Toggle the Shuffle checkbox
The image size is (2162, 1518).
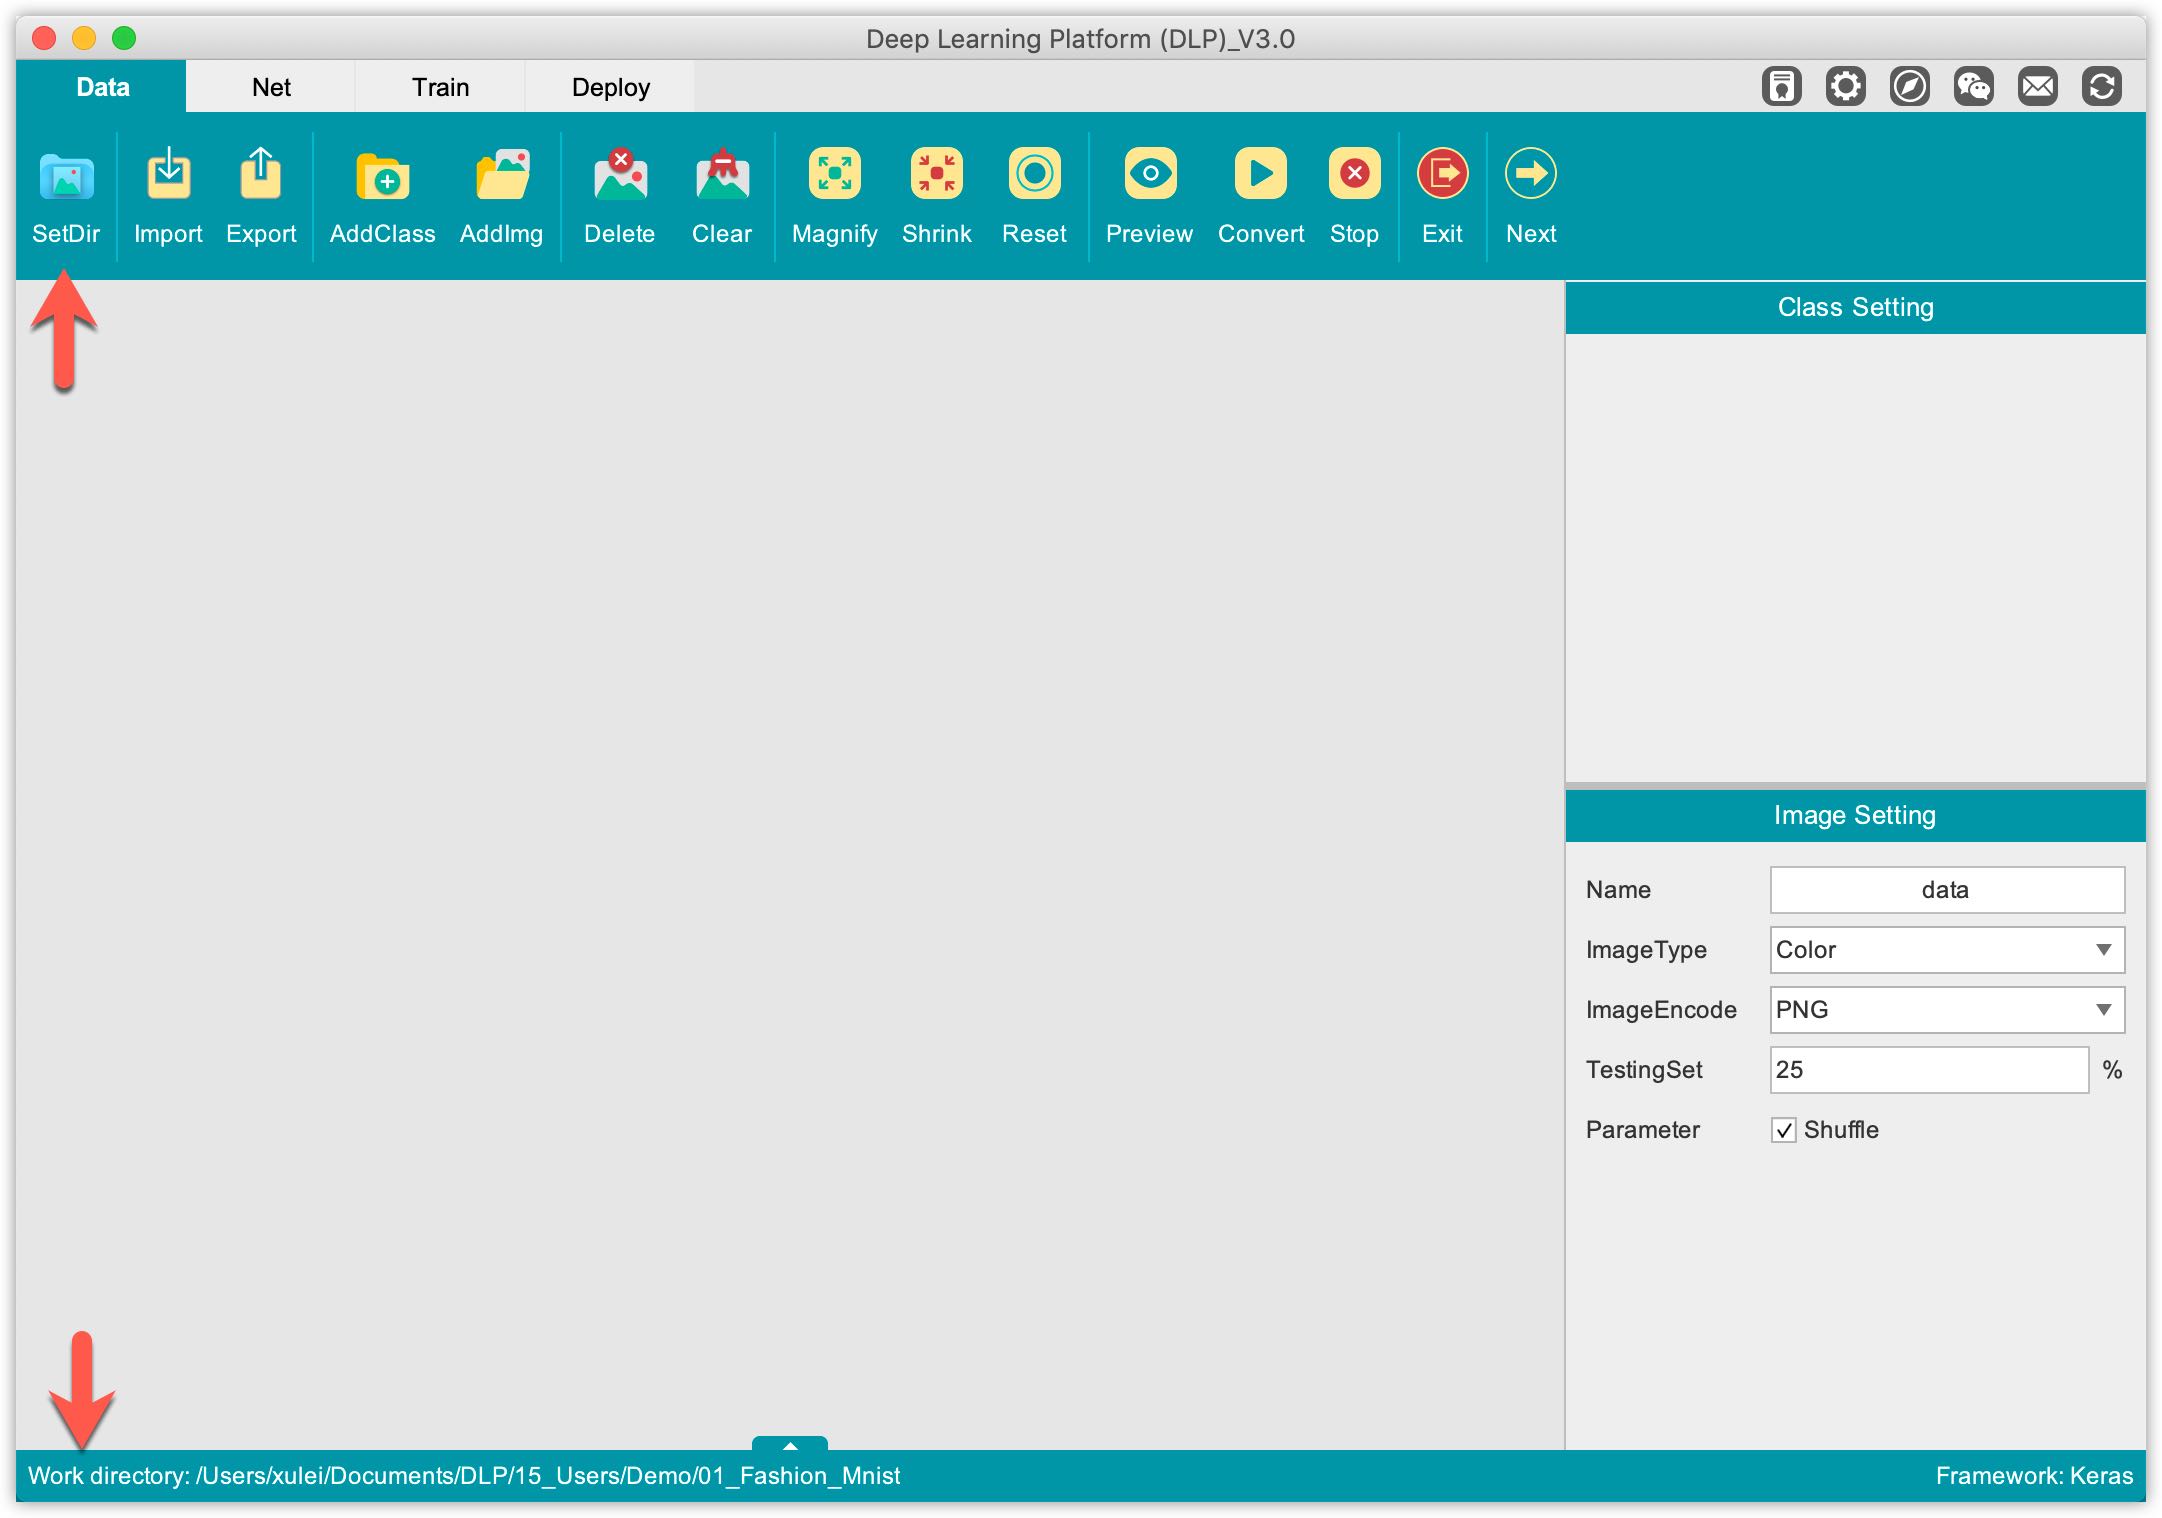point(1783,1130)
